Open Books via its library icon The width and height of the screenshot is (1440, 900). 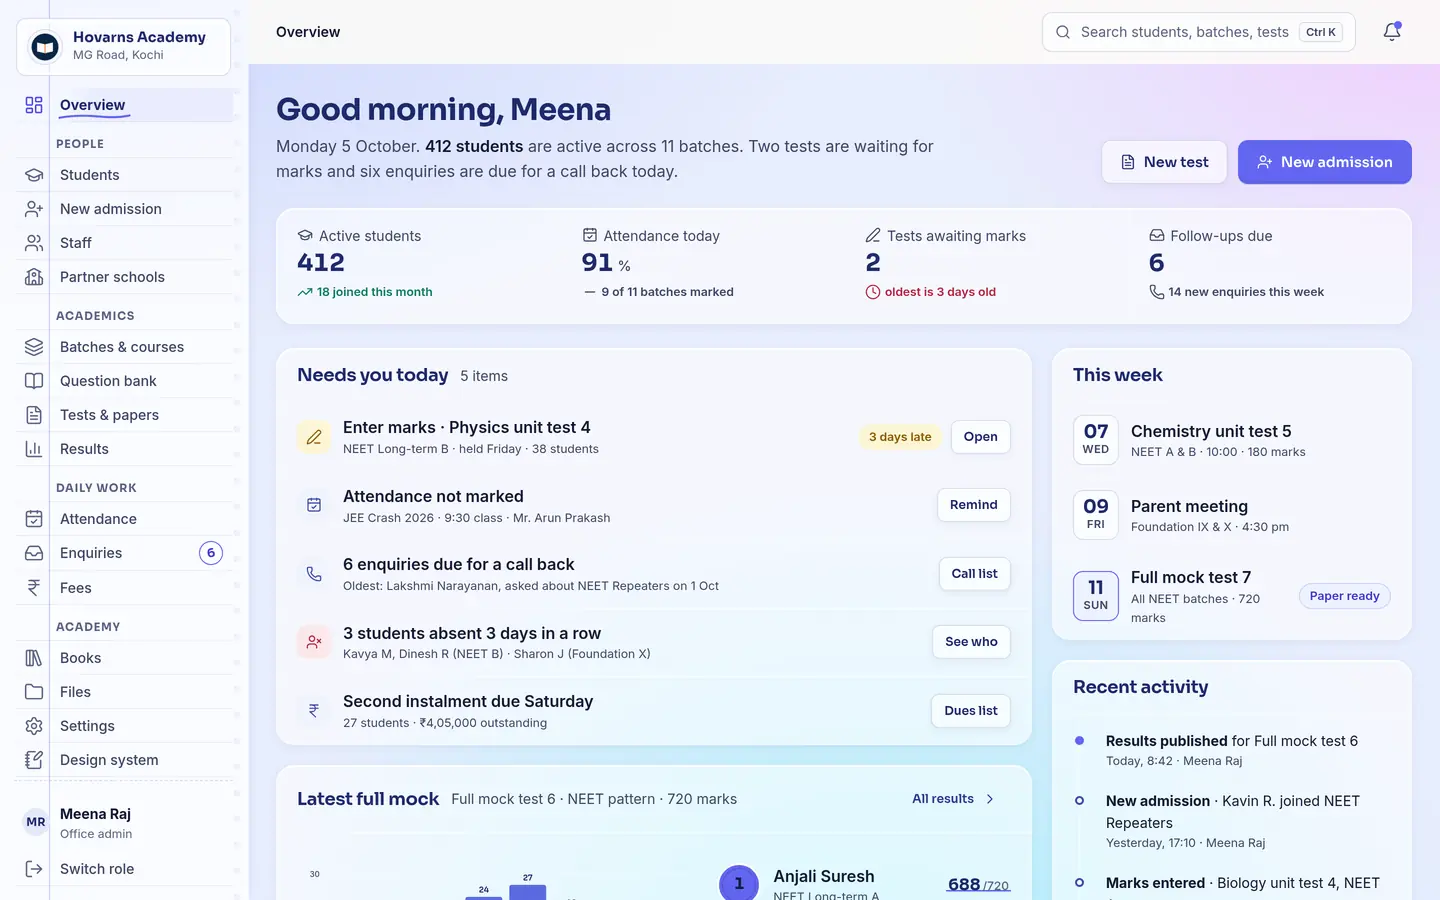tap(34, 658)
